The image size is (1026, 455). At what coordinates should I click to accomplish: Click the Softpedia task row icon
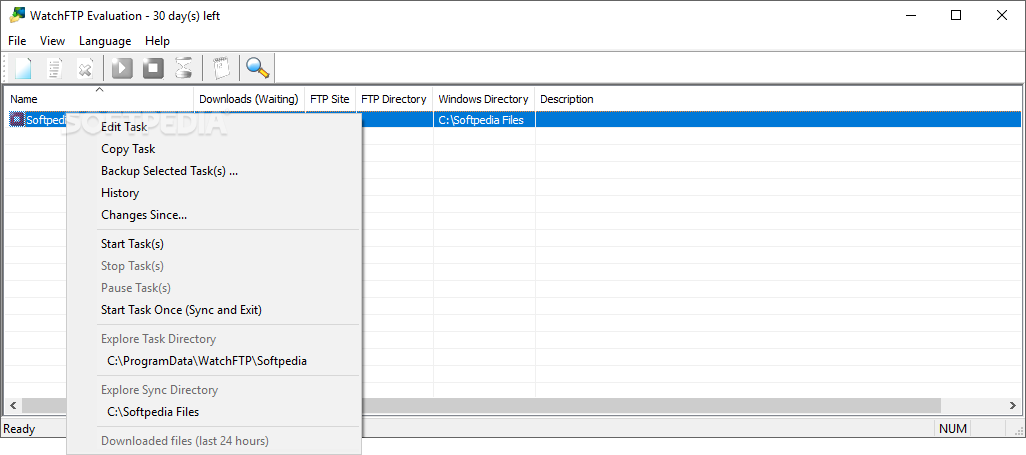pos(16,120)
